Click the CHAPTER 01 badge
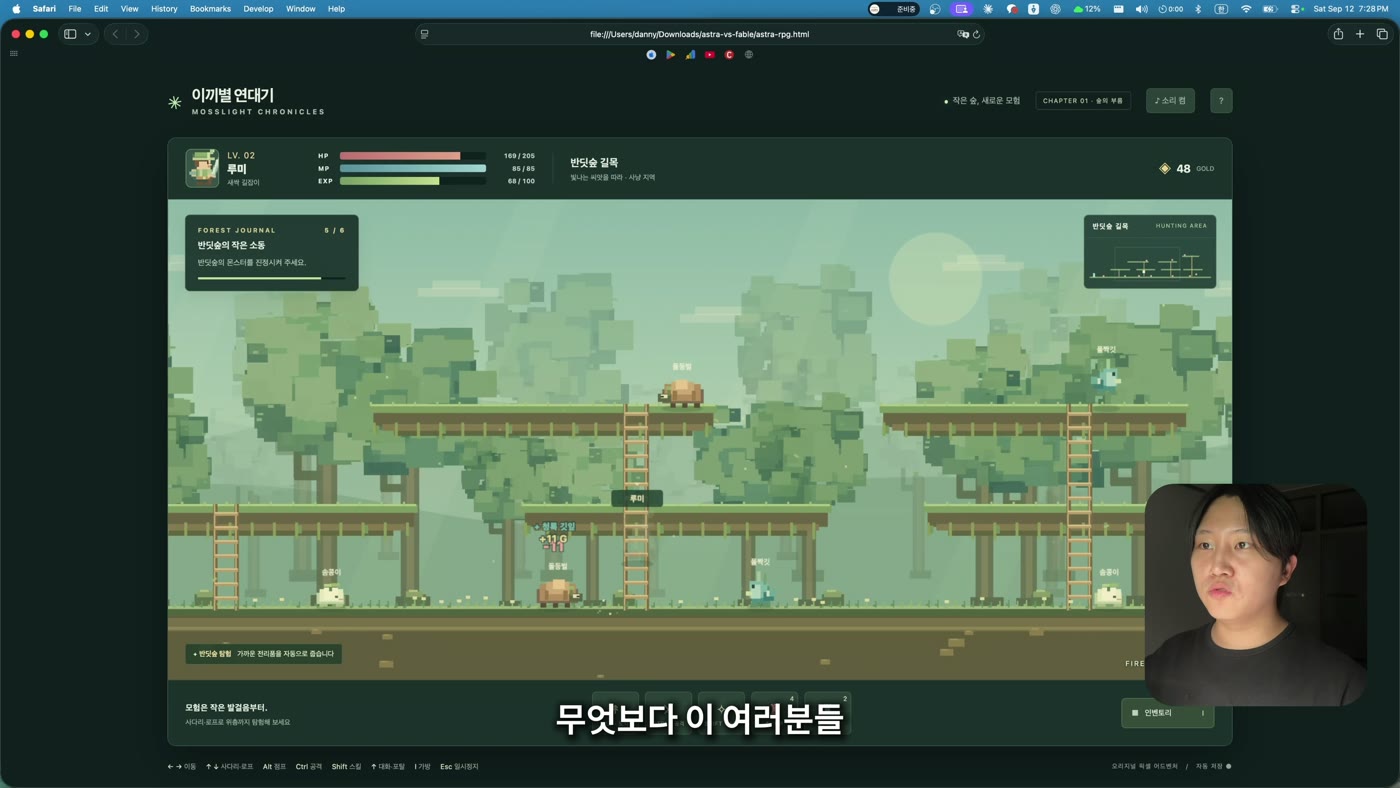 (1083, 101)
